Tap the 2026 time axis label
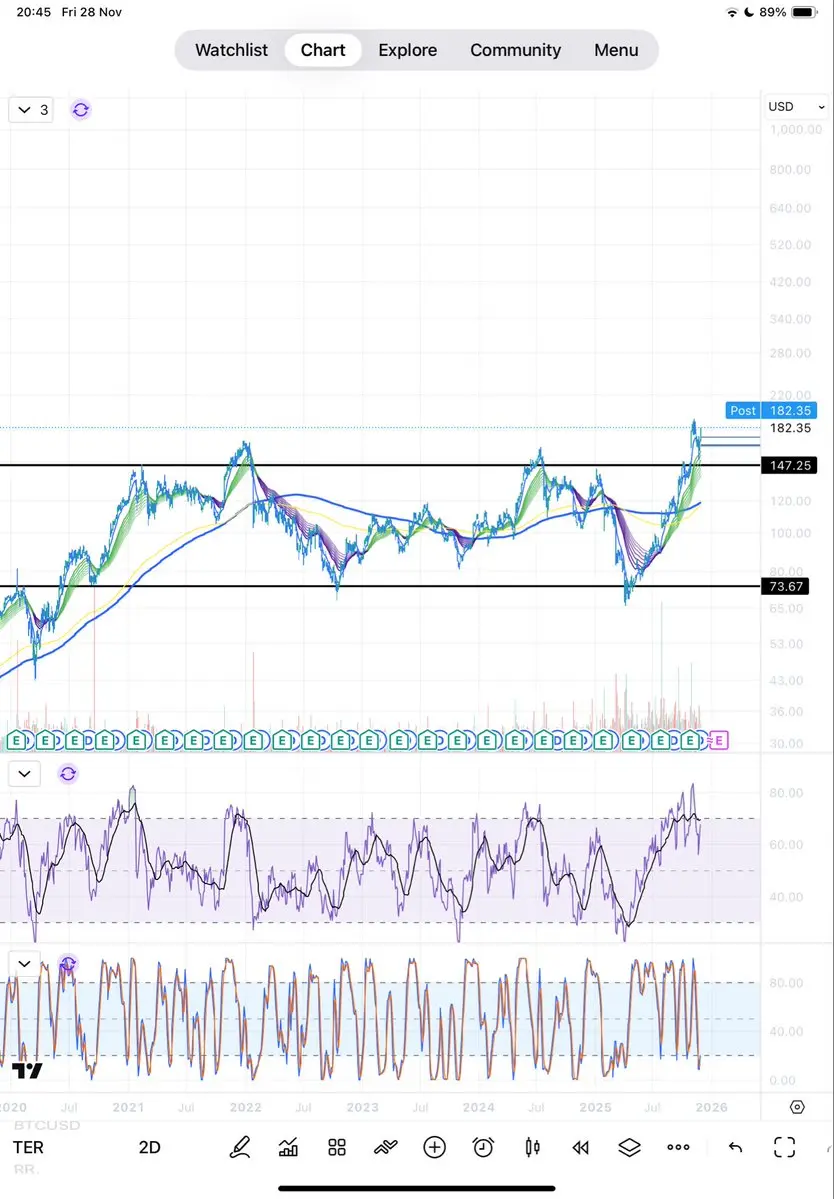This screenshot has width=834, height=1199. 711,1107
